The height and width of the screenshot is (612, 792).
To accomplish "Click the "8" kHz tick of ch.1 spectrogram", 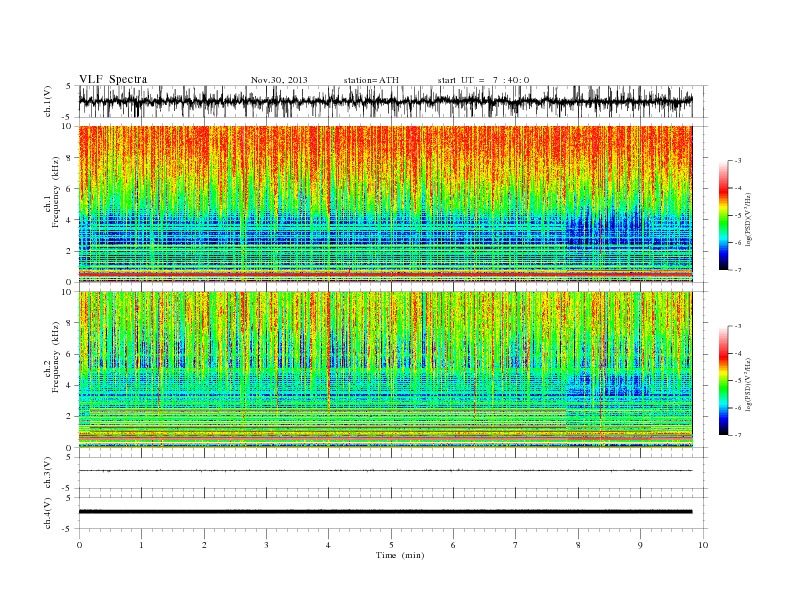I will click(70, 158).
